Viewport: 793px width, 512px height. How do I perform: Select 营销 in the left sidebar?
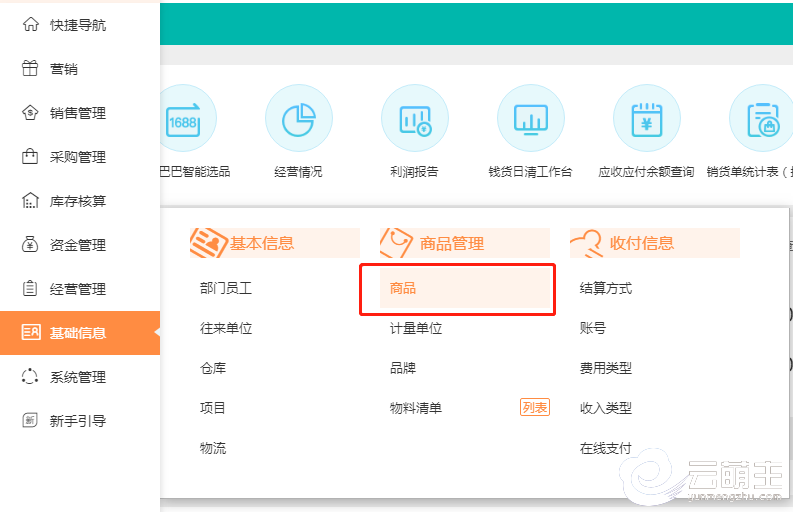(x=63, y=69)
